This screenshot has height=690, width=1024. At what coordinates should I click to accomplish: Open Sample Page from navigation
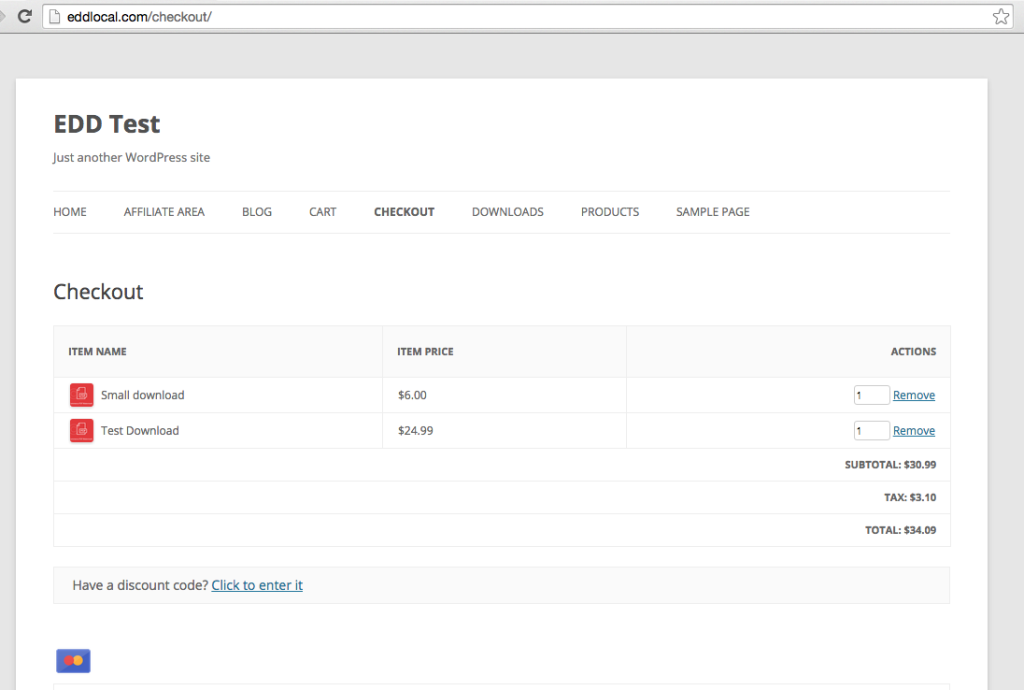(x=712, y=212)
